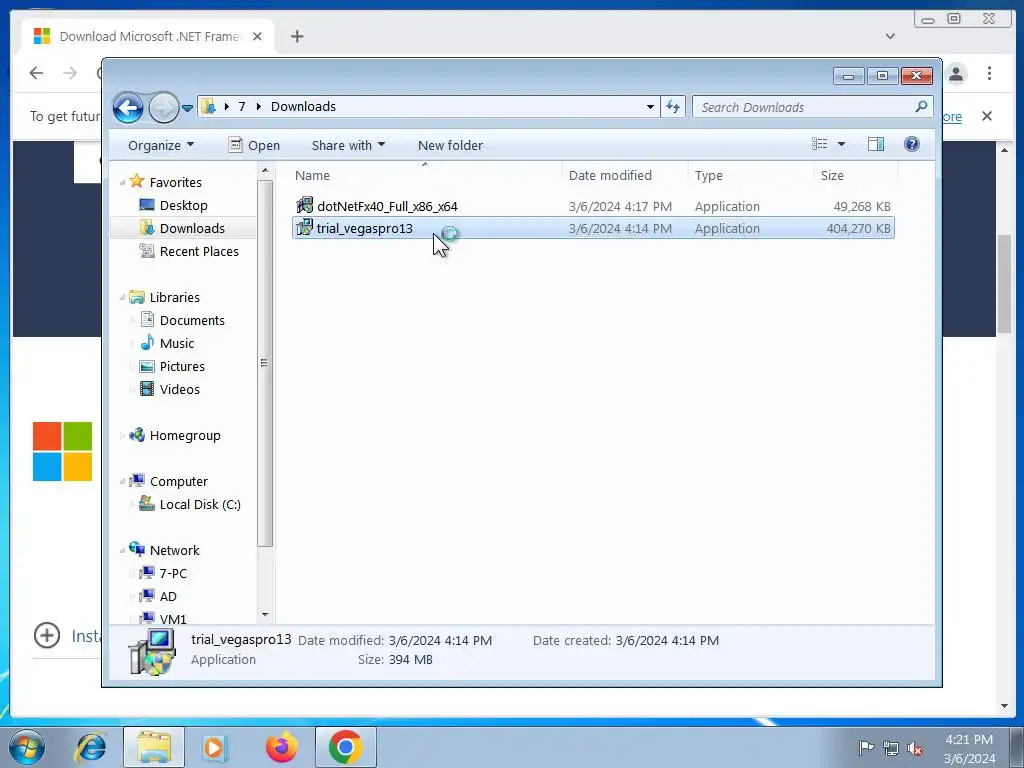Screen dimensions: 1024x768
Task: Collapse the Favorites group
Action: (x=123, y=183)
